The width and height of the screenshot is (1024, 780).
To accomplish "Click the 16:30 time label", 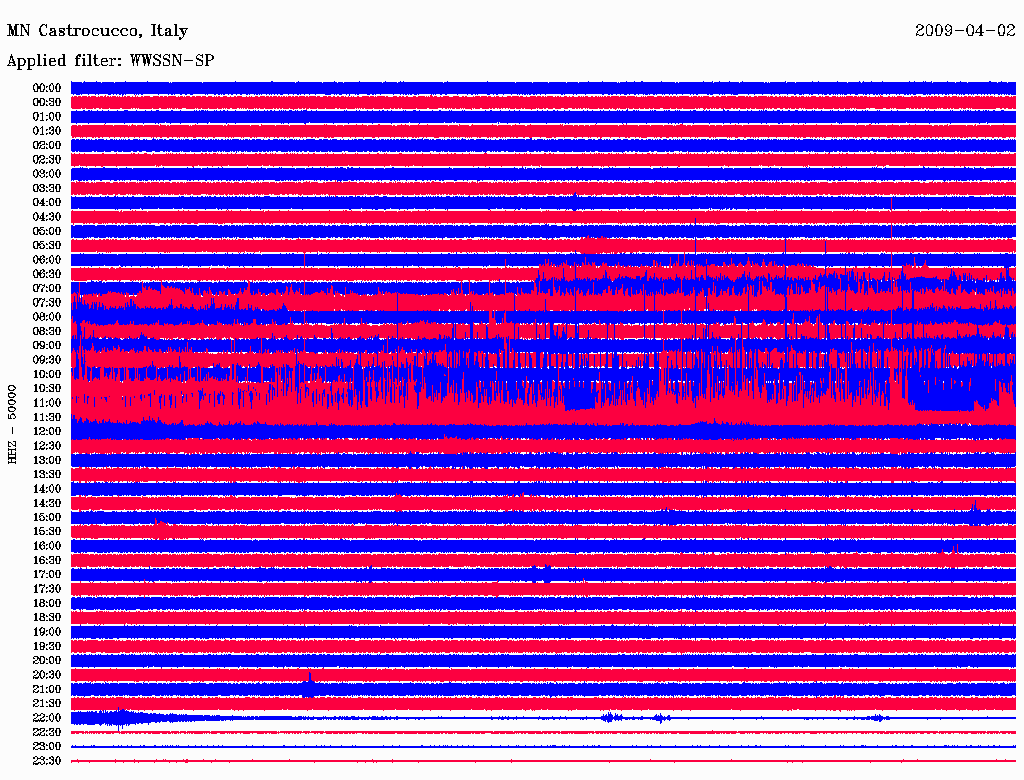I will tap(47, 560).
